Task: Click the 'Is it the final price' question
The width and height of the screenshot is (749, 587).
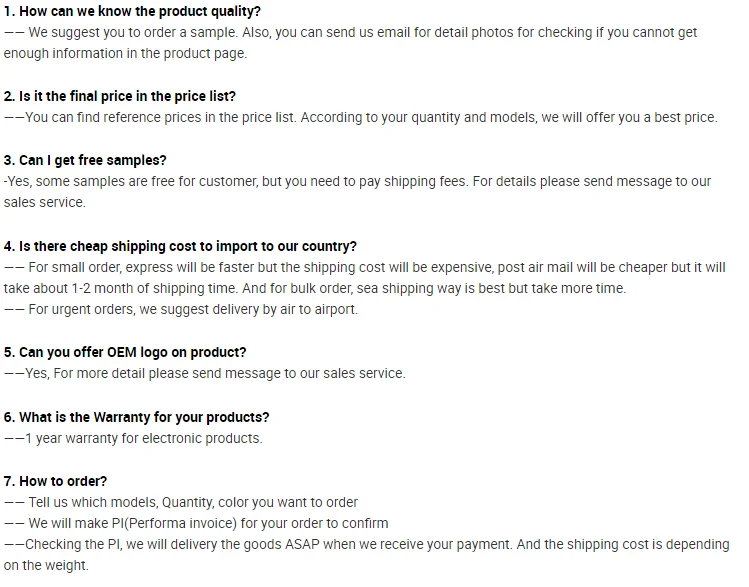Action: point(120,96)
